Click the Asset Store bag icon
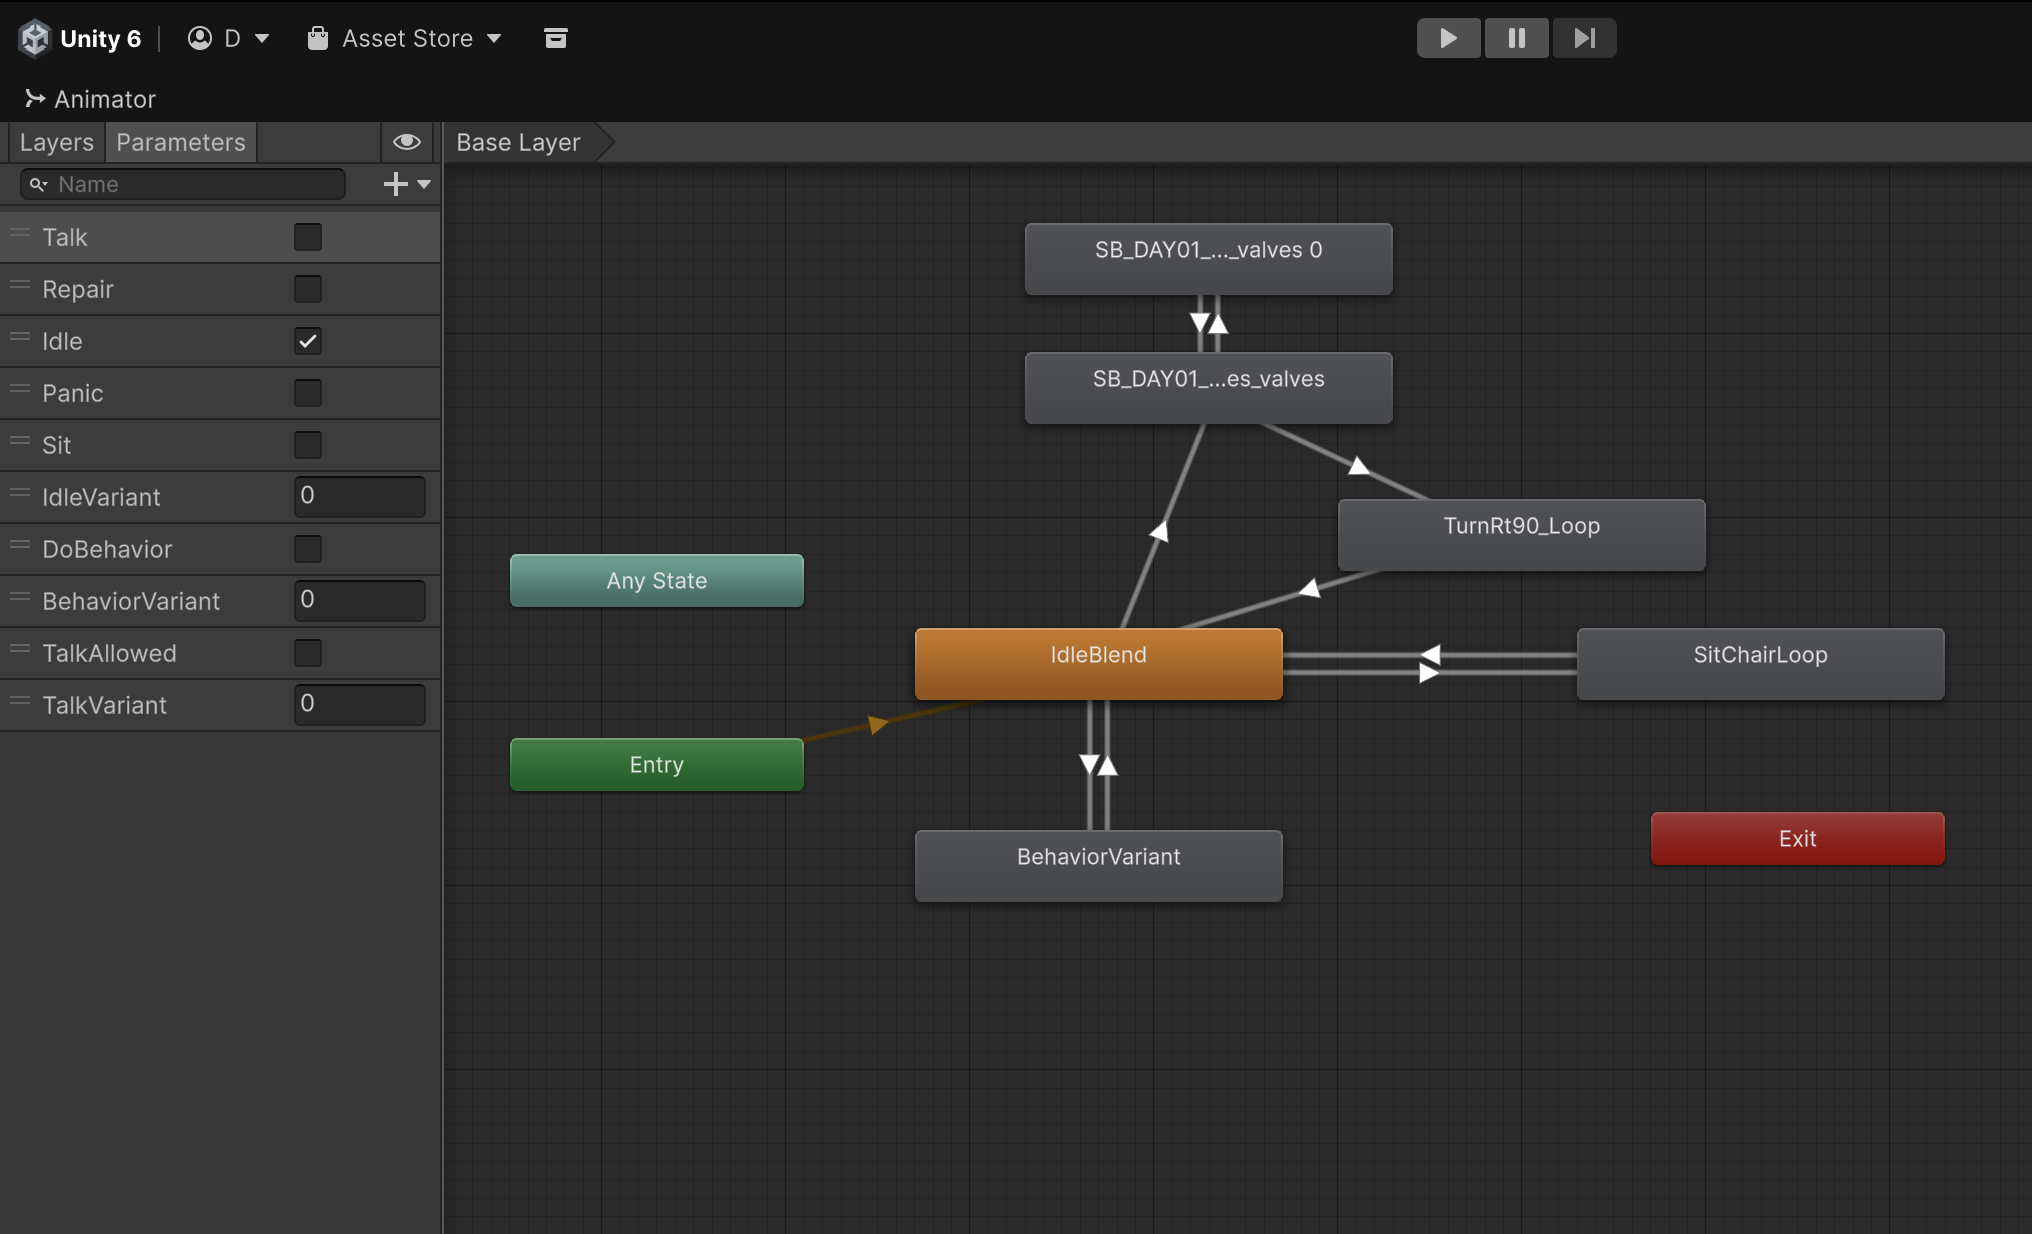This screenshot has width=2032, height=1234. click(x=318, y=38)
